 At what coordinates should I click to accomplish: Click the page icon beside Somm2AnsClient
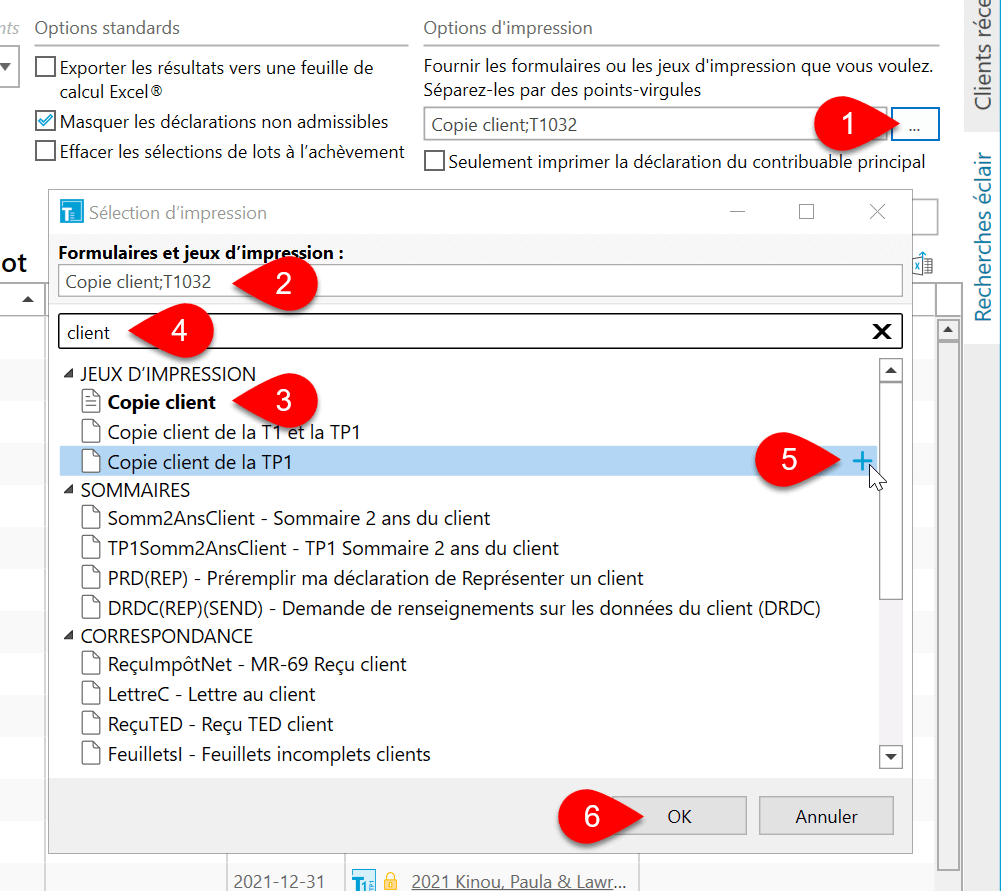point(91,518)
